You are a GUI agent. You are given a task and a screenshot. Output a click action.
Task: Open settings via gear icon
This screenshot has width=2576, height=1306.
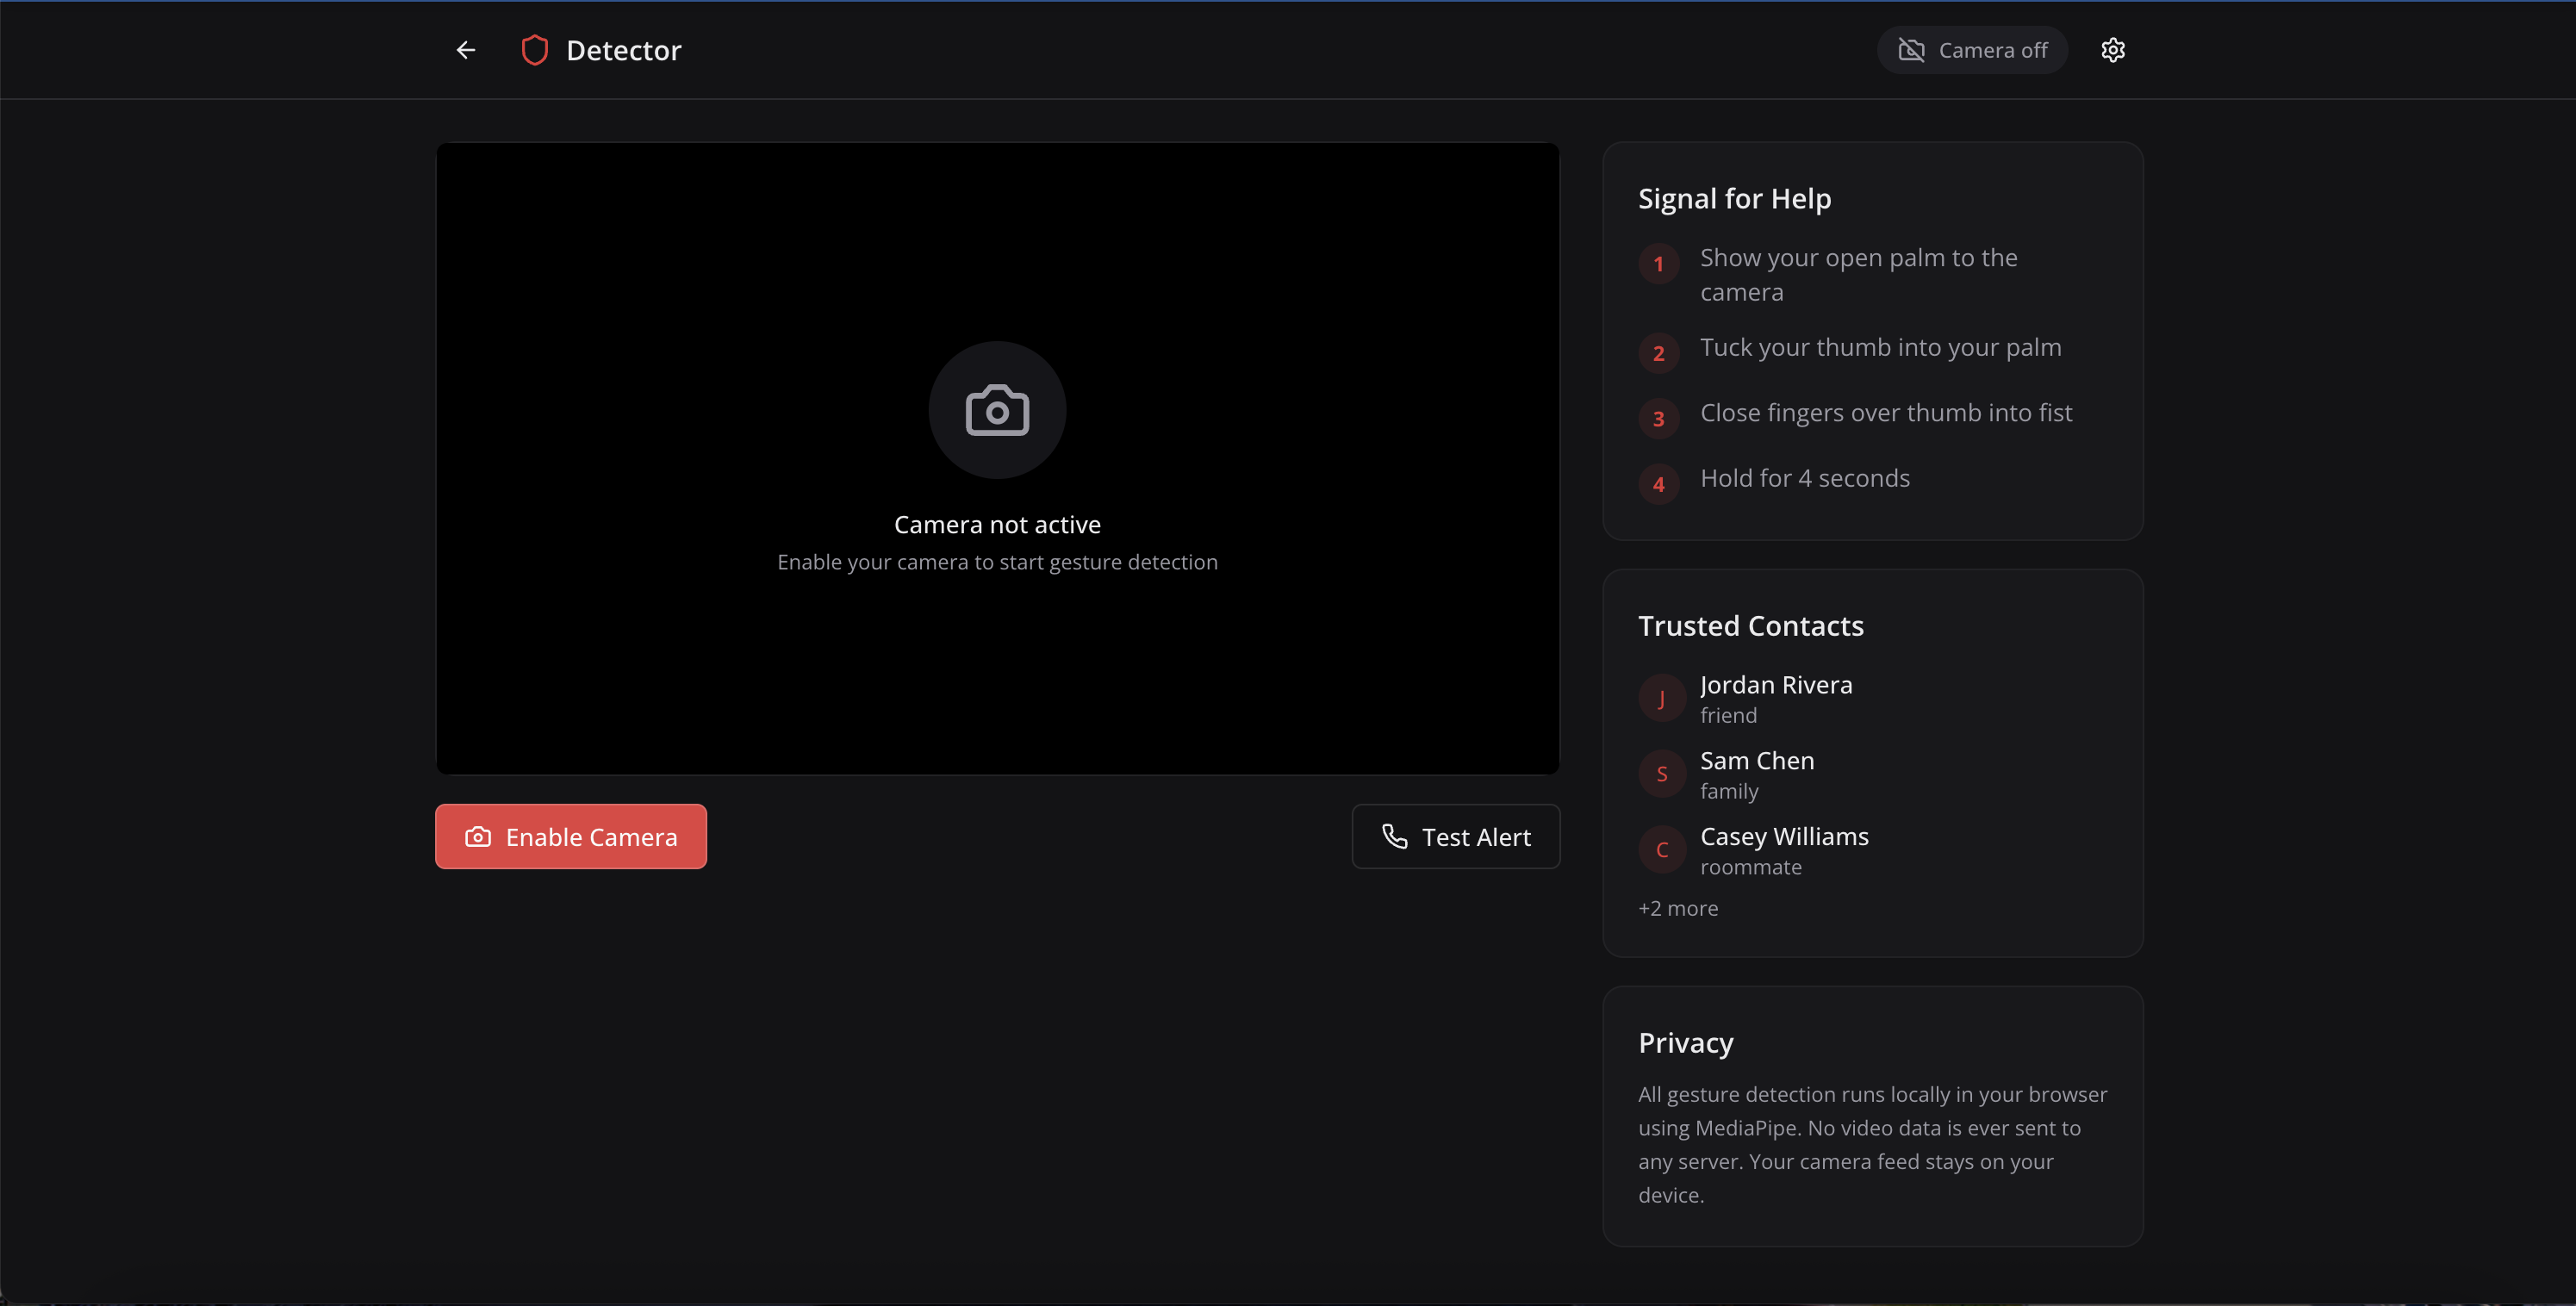click(2112, 50)
